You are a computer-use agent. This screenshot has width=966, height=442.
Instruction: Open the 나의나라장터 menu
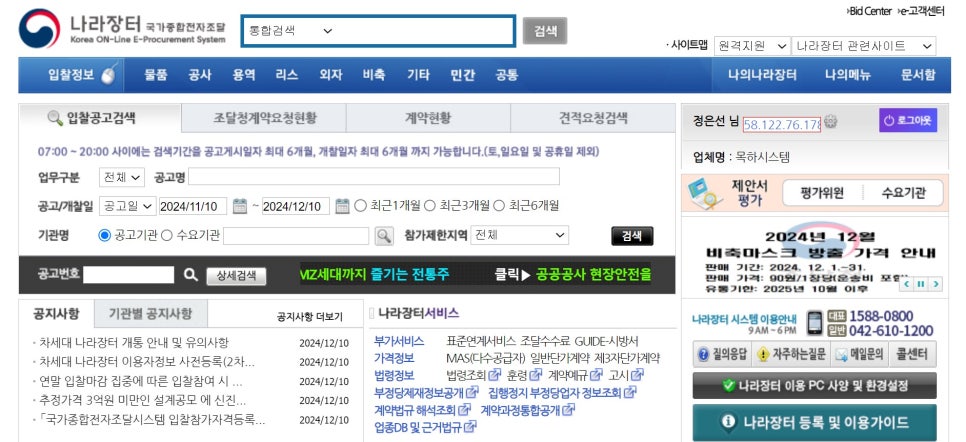click(x=762, y=75)
